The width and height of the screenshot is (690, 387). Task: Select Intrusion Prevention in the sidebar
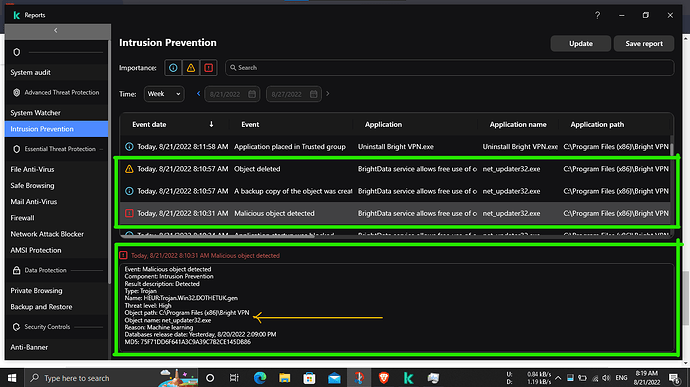click(56, 129)
